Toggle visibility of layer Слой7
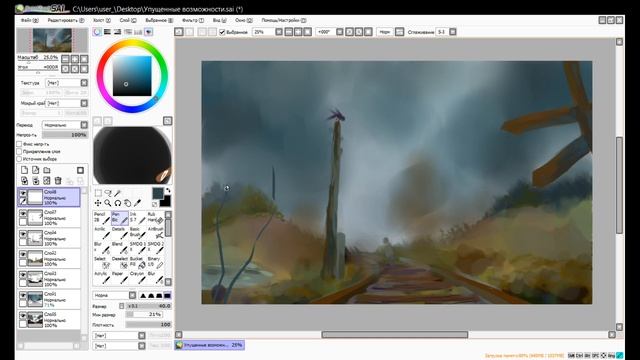This screenshot has height=360, width=640. click(23, 213)
